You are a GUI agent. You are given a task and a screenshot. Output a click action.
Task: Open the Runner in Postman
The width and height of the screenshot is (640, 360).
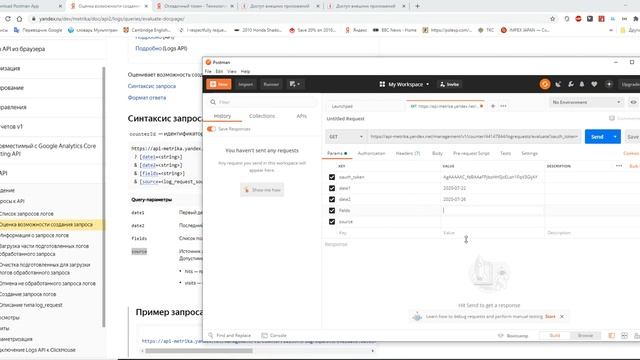pyautogui.click(x=271, y=84)
